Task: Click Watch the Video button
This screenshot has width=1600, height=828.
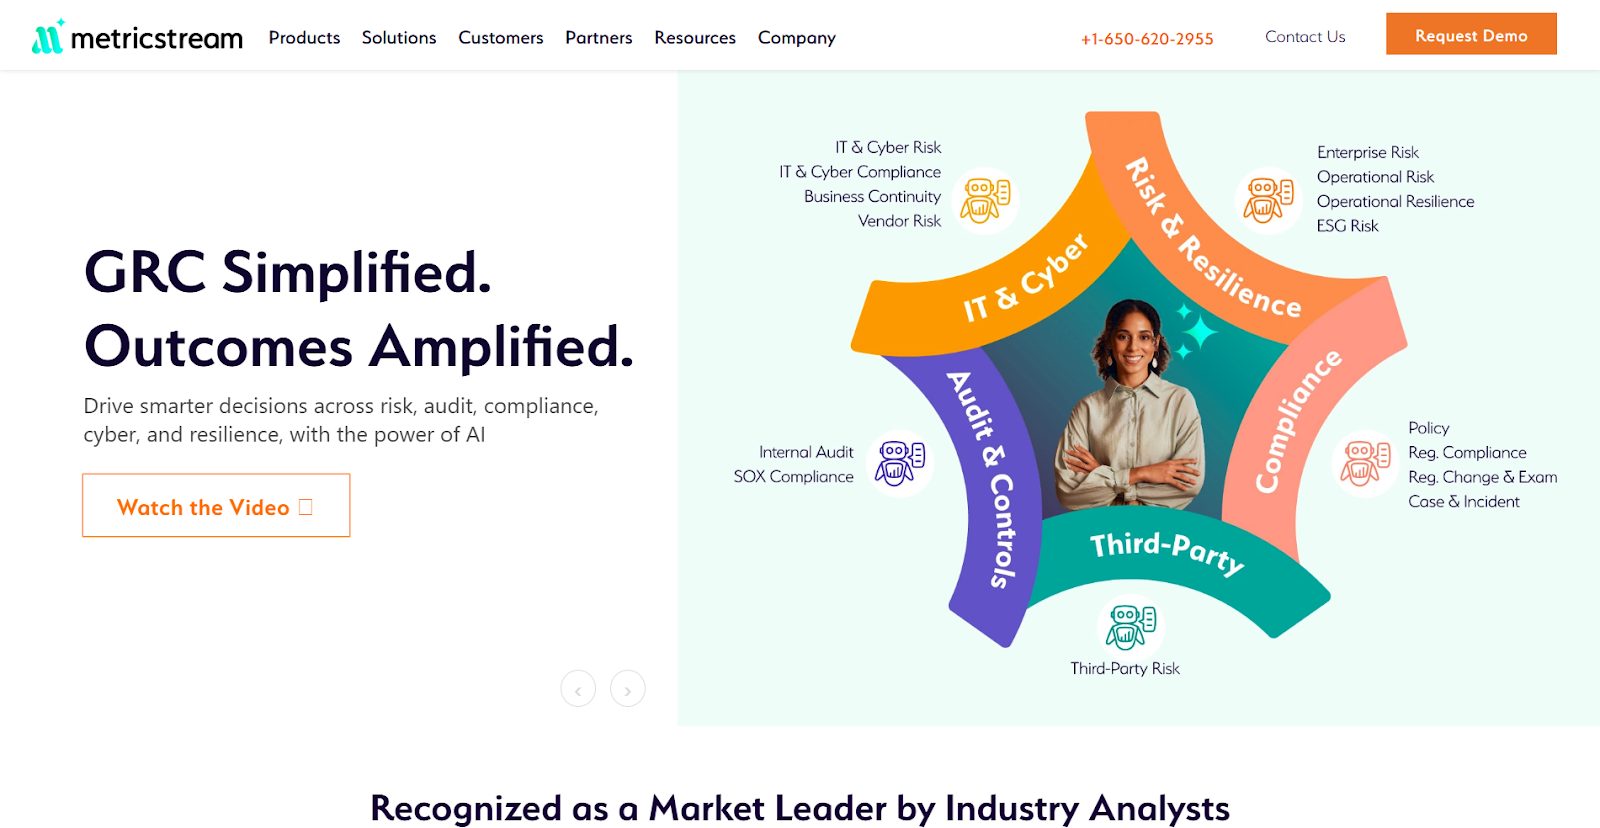Action: (x=216, y=506)
